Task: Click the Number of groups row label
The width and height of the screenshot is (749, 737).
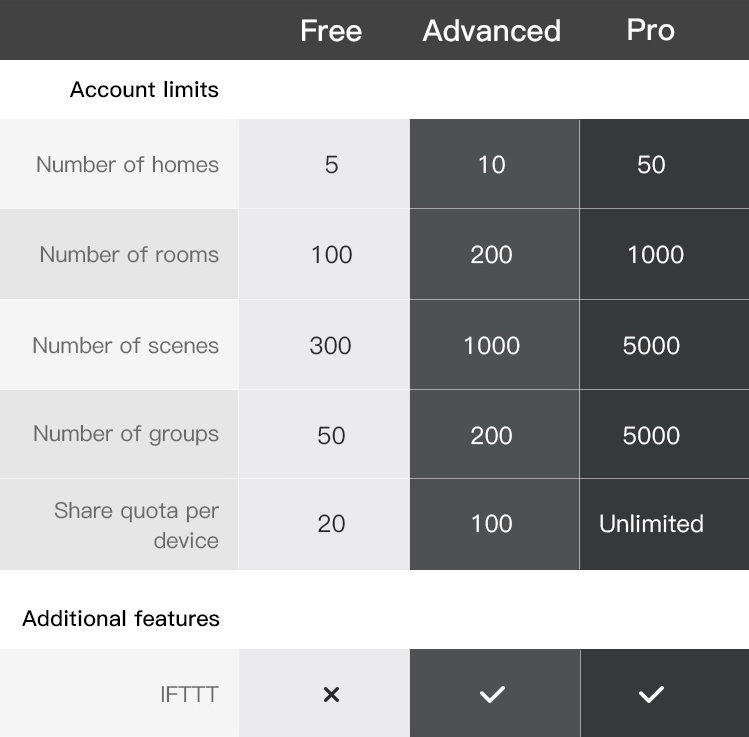Action: click(126, 434)
